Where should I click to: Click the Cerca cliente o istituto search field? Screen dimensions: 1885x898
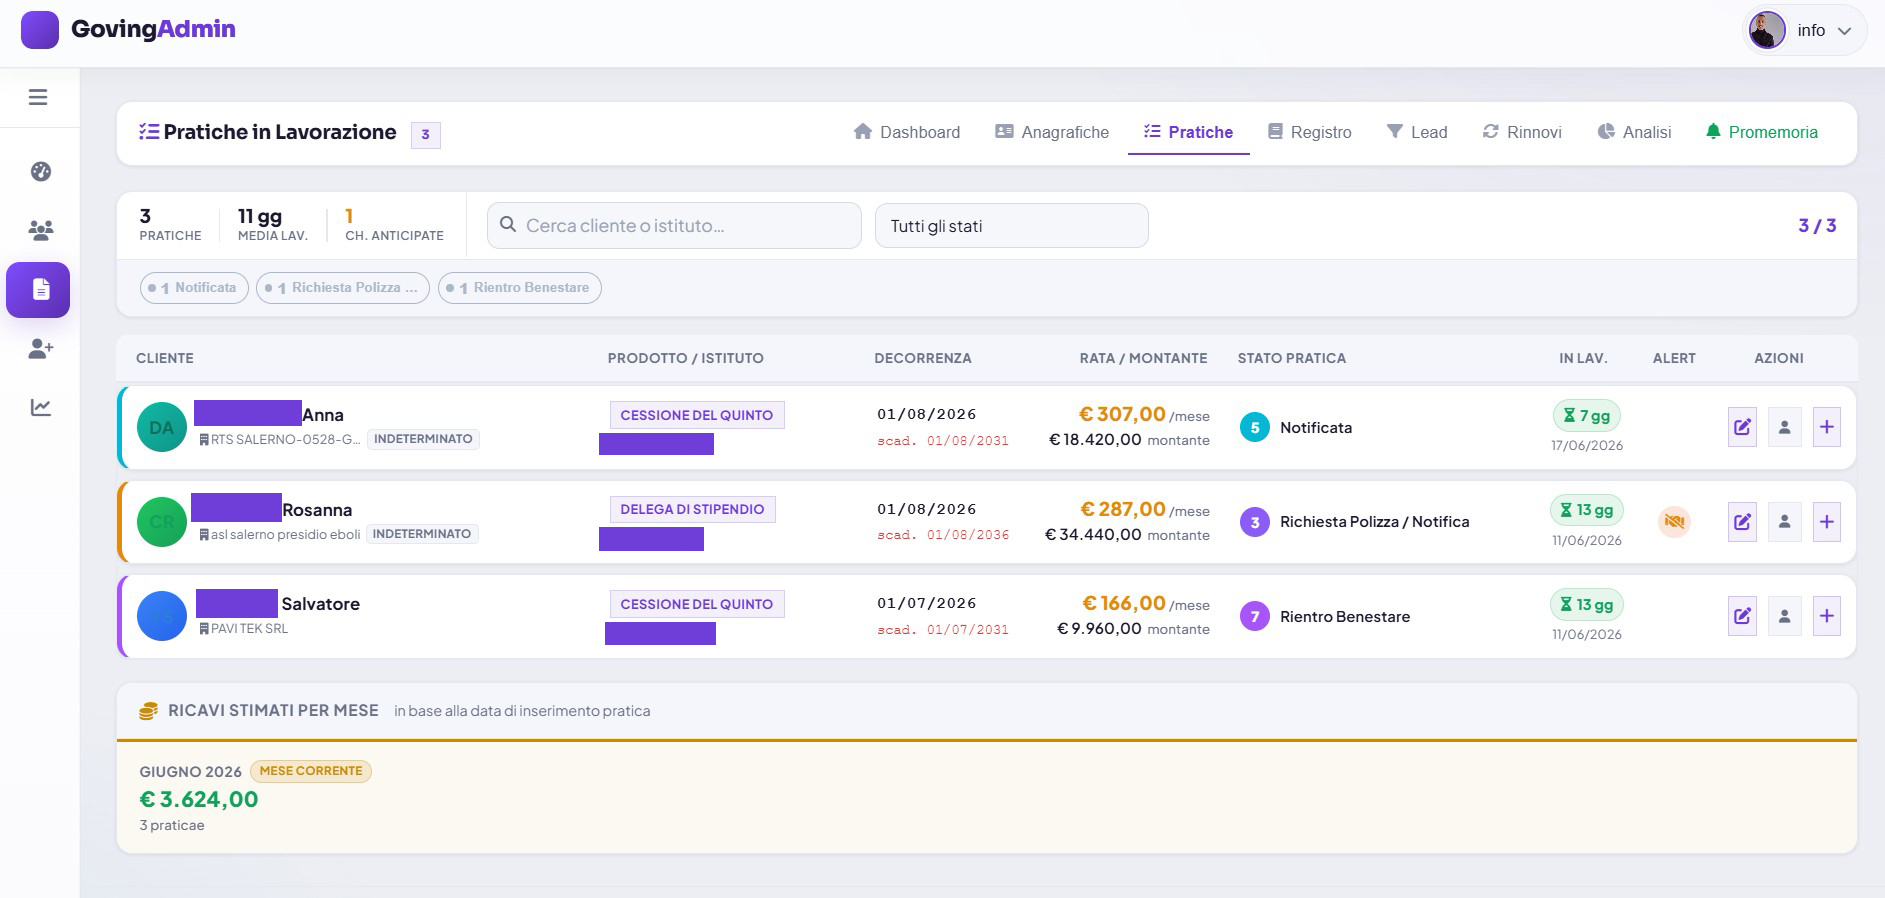point(674,226)
